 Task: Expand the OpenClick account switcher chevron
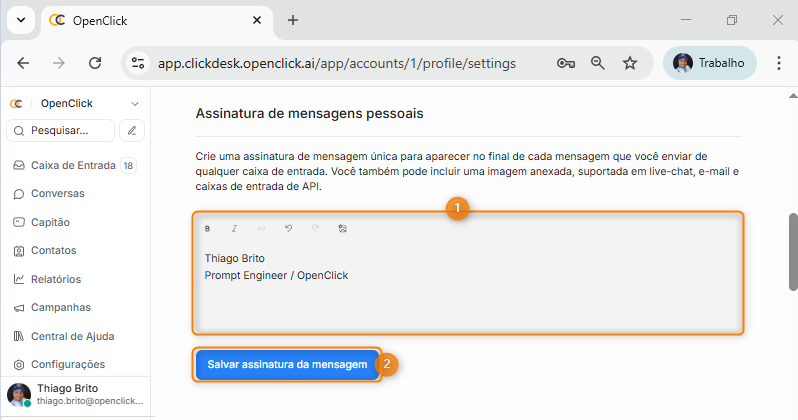(x=135, y=103)
